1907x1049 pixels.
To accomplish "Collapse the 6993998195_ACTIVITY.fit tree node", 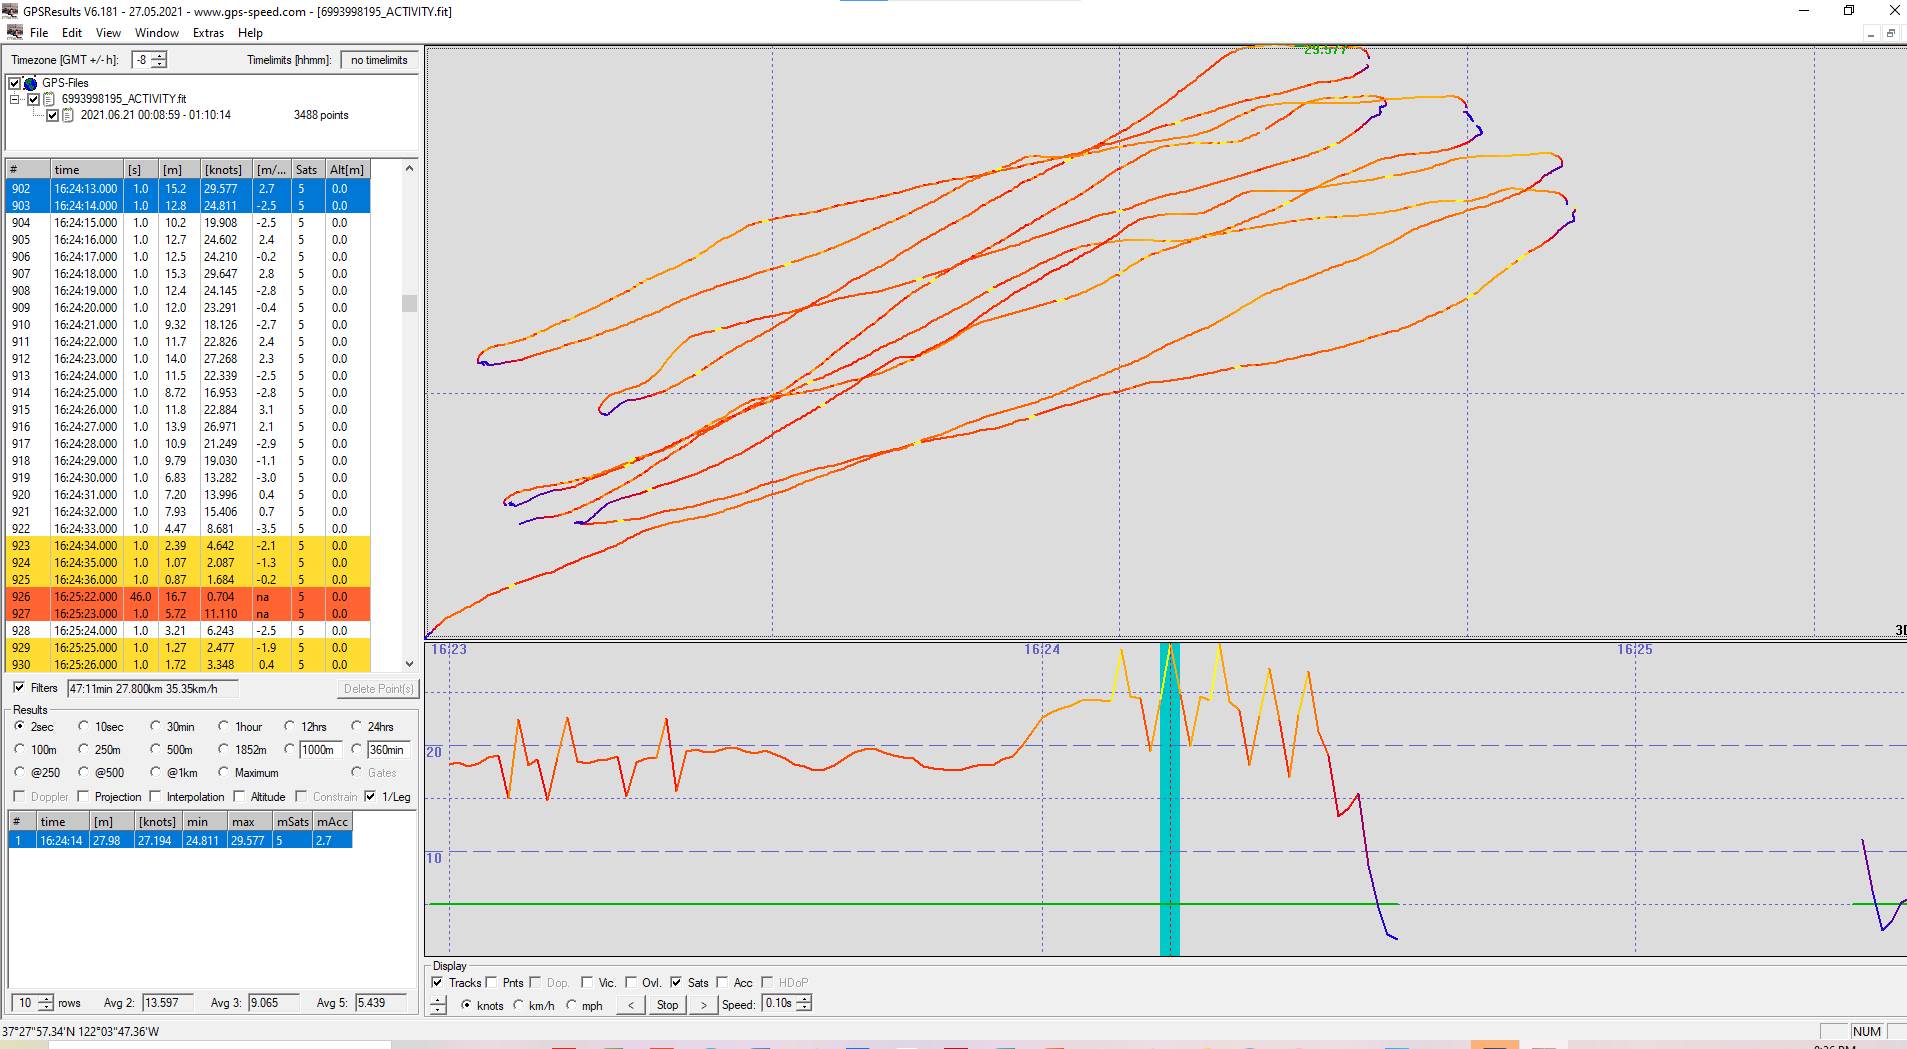I will click(15, 99).
